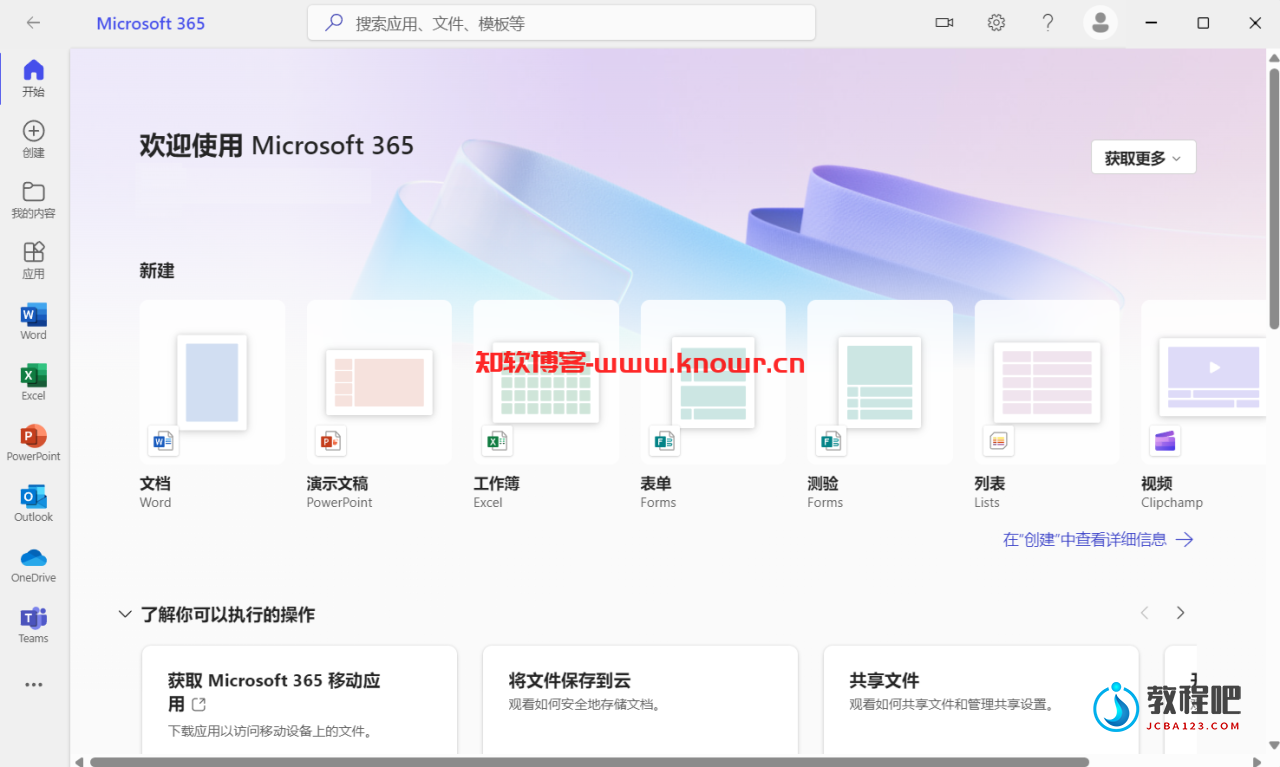Click the back arrow in title bar
The image size is (1280, 767).
[33, 23]
